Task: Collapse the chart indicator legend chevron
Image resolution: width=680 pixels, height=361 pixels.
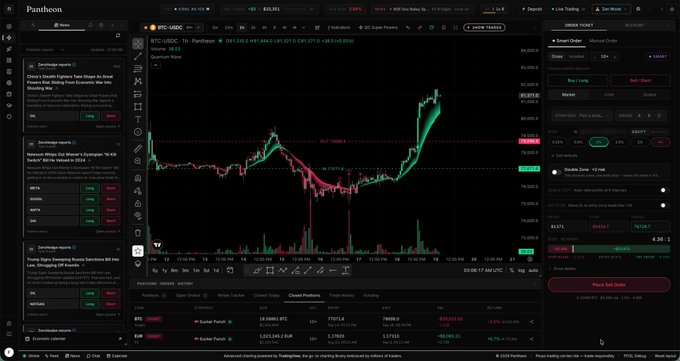Action: [x=155, y=65]
